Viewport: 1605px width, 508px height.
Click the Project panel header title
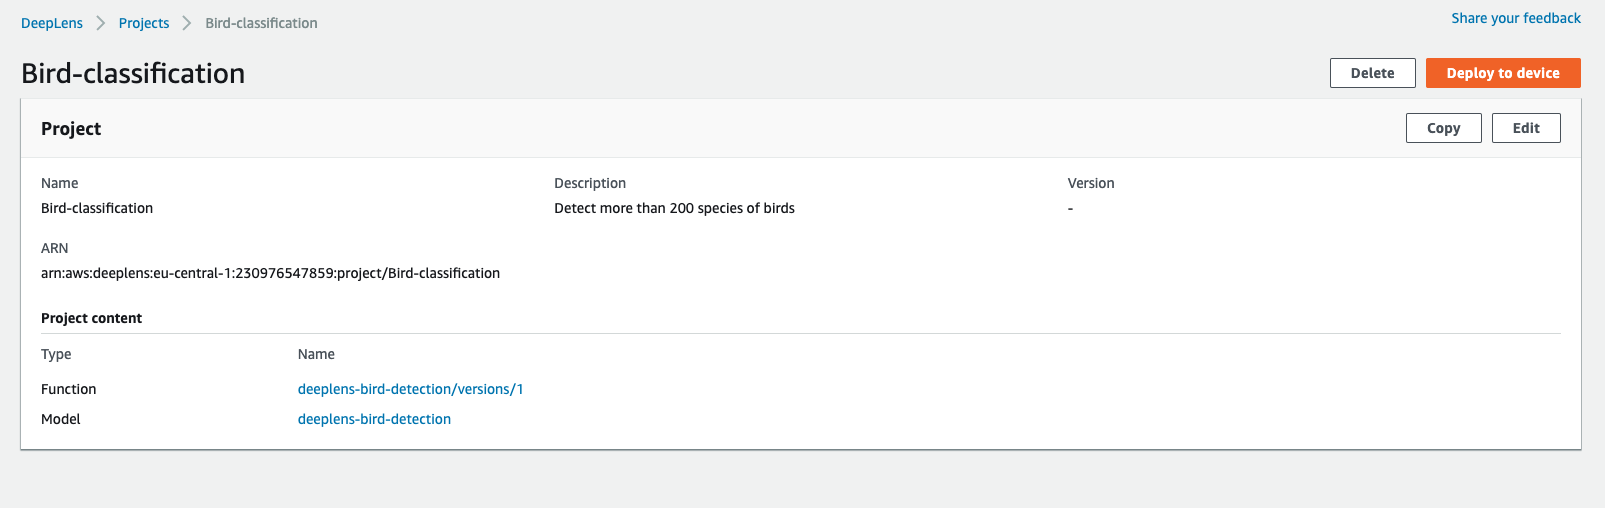pyautogui.click(x=71, y=128)
